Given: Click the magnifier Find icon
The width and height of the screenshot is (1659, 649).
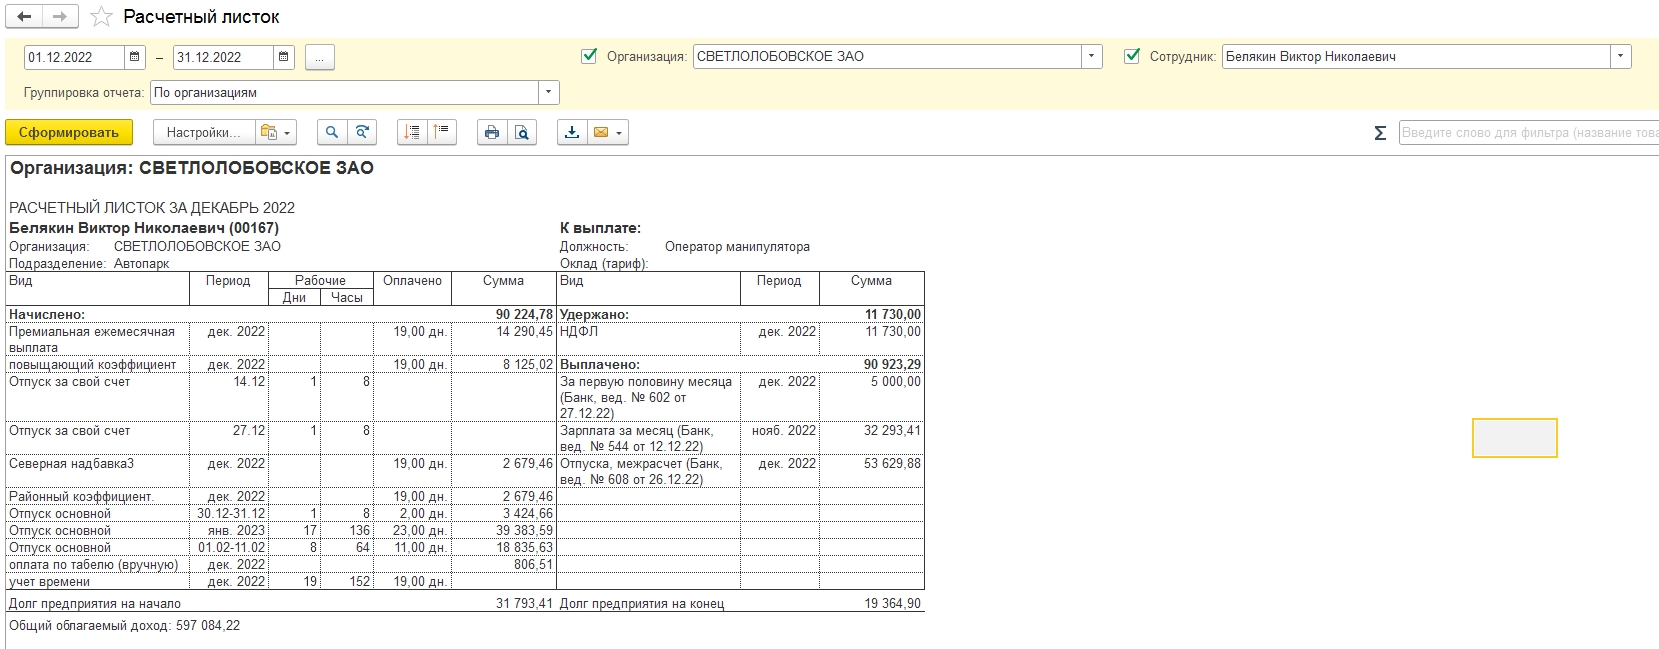Looking at the screenshot, I should click(x=332, y=132).
